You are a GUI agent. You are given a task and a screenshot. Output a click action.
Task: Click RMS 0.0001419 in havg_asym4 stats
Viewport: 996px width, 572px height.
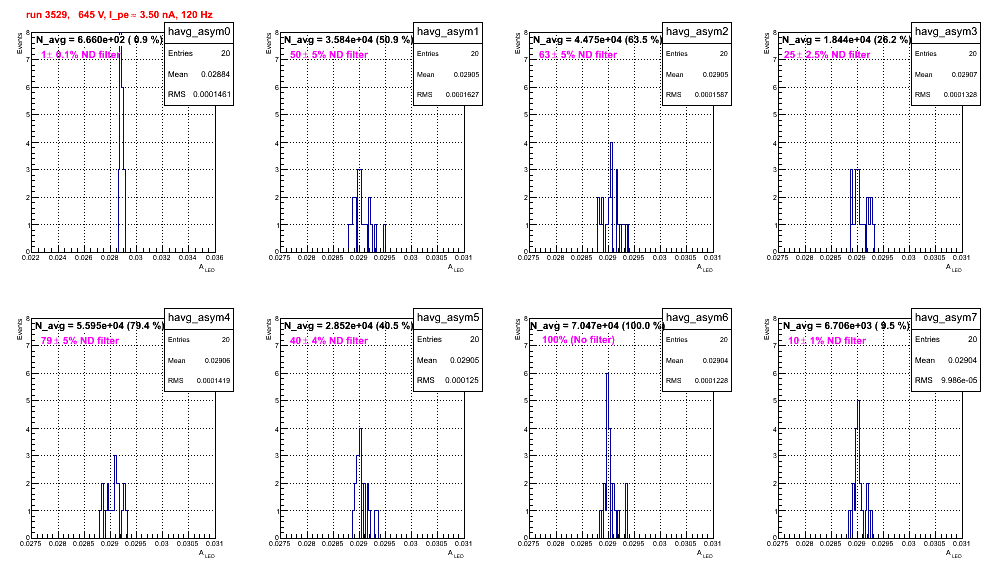pyautogui.click(x=199, y=380)
